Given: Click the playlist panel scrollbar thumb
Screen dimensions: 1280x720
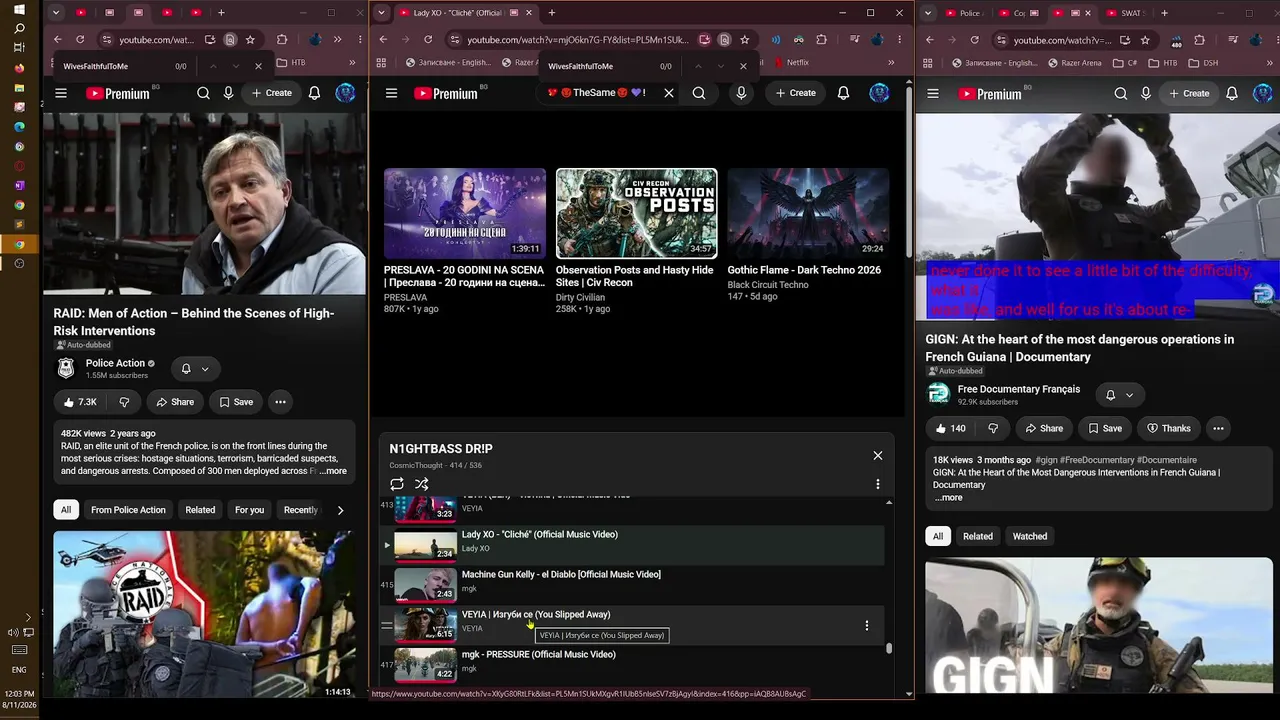Looking at the screenshot, I should click(888, 648).
